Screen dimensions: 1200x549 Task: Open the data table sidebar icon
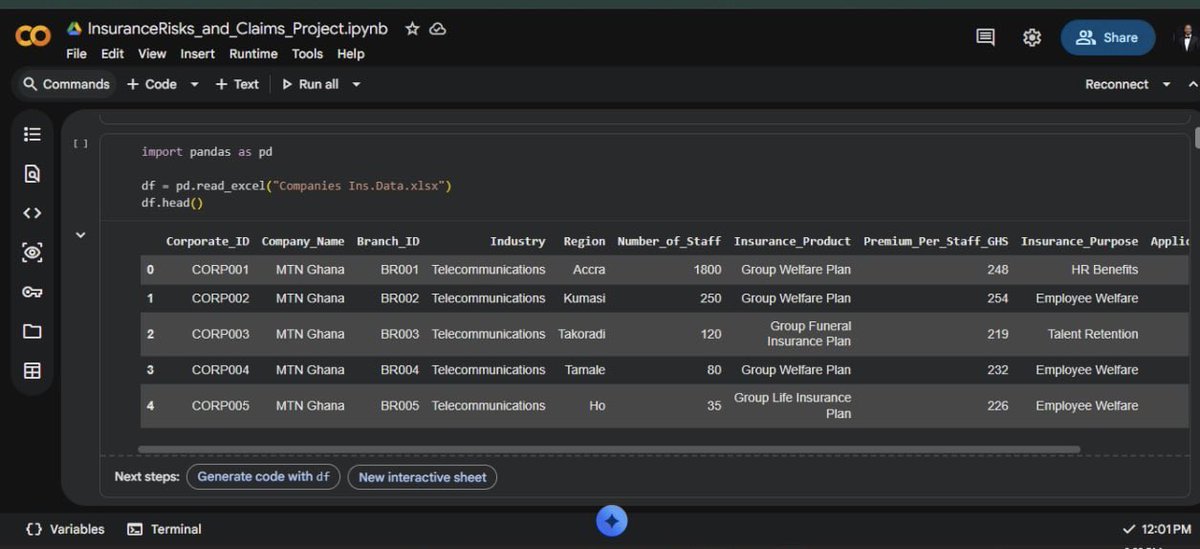pyautogui.click(x=32, y=371)
